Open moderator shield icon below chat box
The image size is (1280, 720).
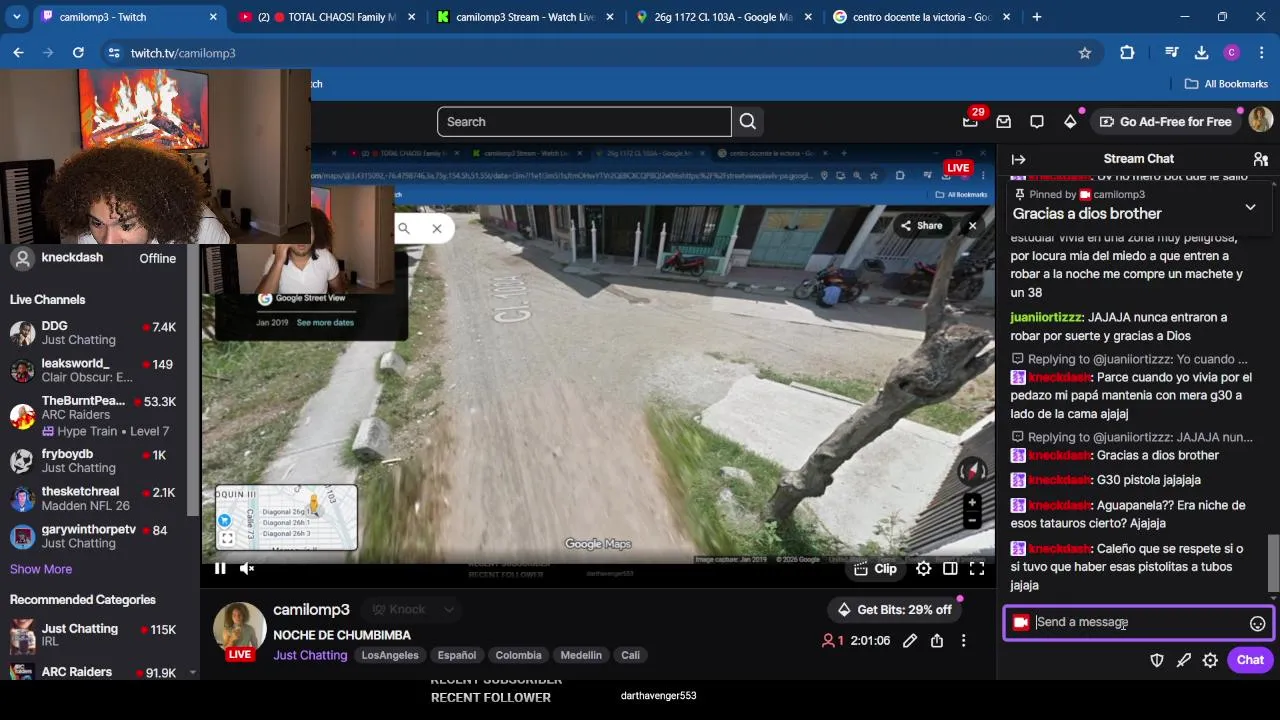(x=1157, y=660)
